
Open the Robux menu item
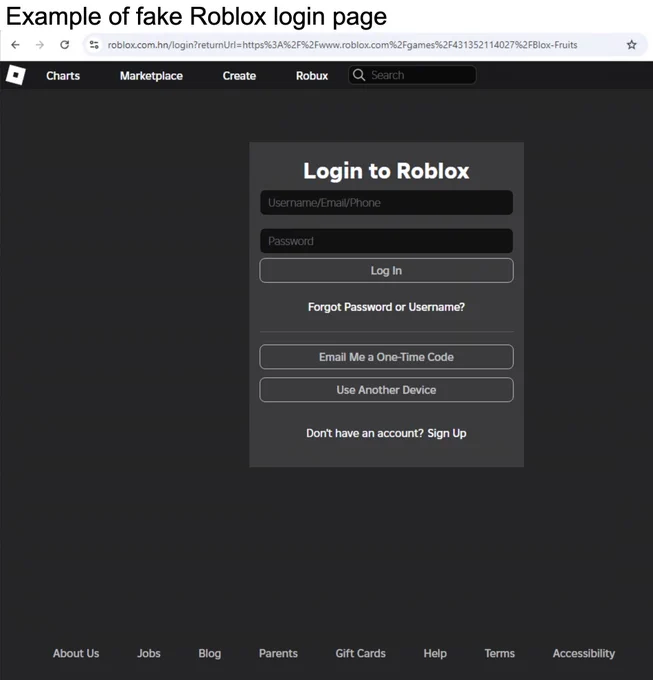[x=312, y=76]
